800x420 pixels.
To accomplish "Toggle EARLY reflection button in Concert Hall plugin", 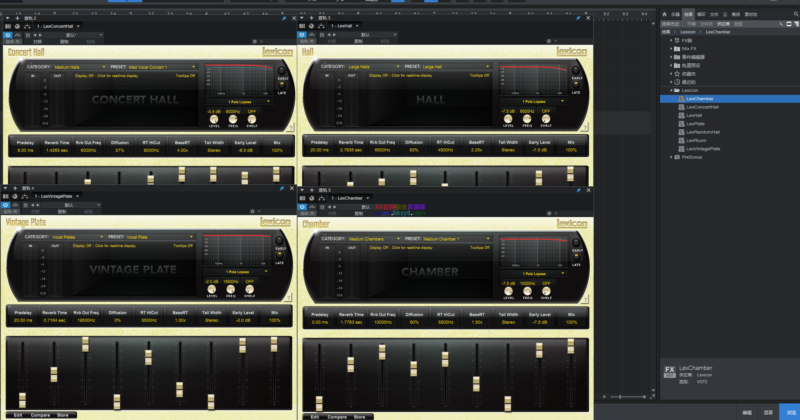I will pos(282,71).
